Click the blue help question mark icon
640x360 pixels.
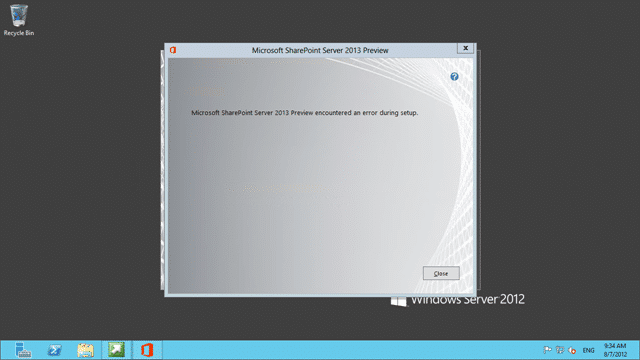coord(454,76)
